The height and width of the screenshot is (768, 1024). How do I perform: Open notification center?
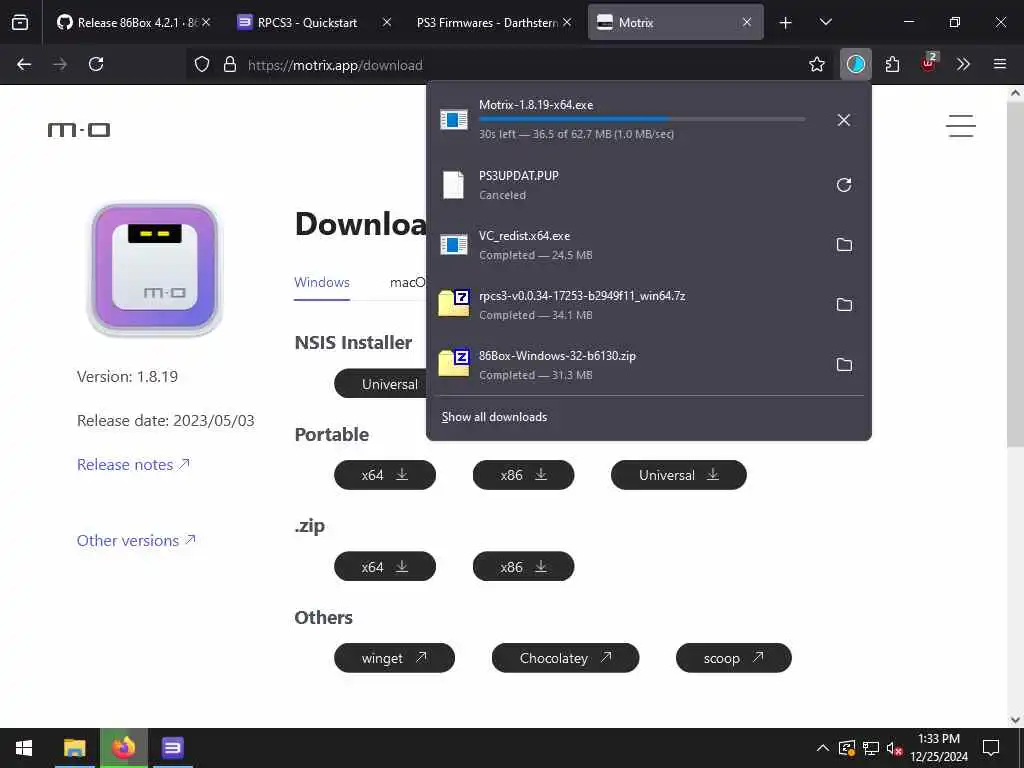(991, 748)
